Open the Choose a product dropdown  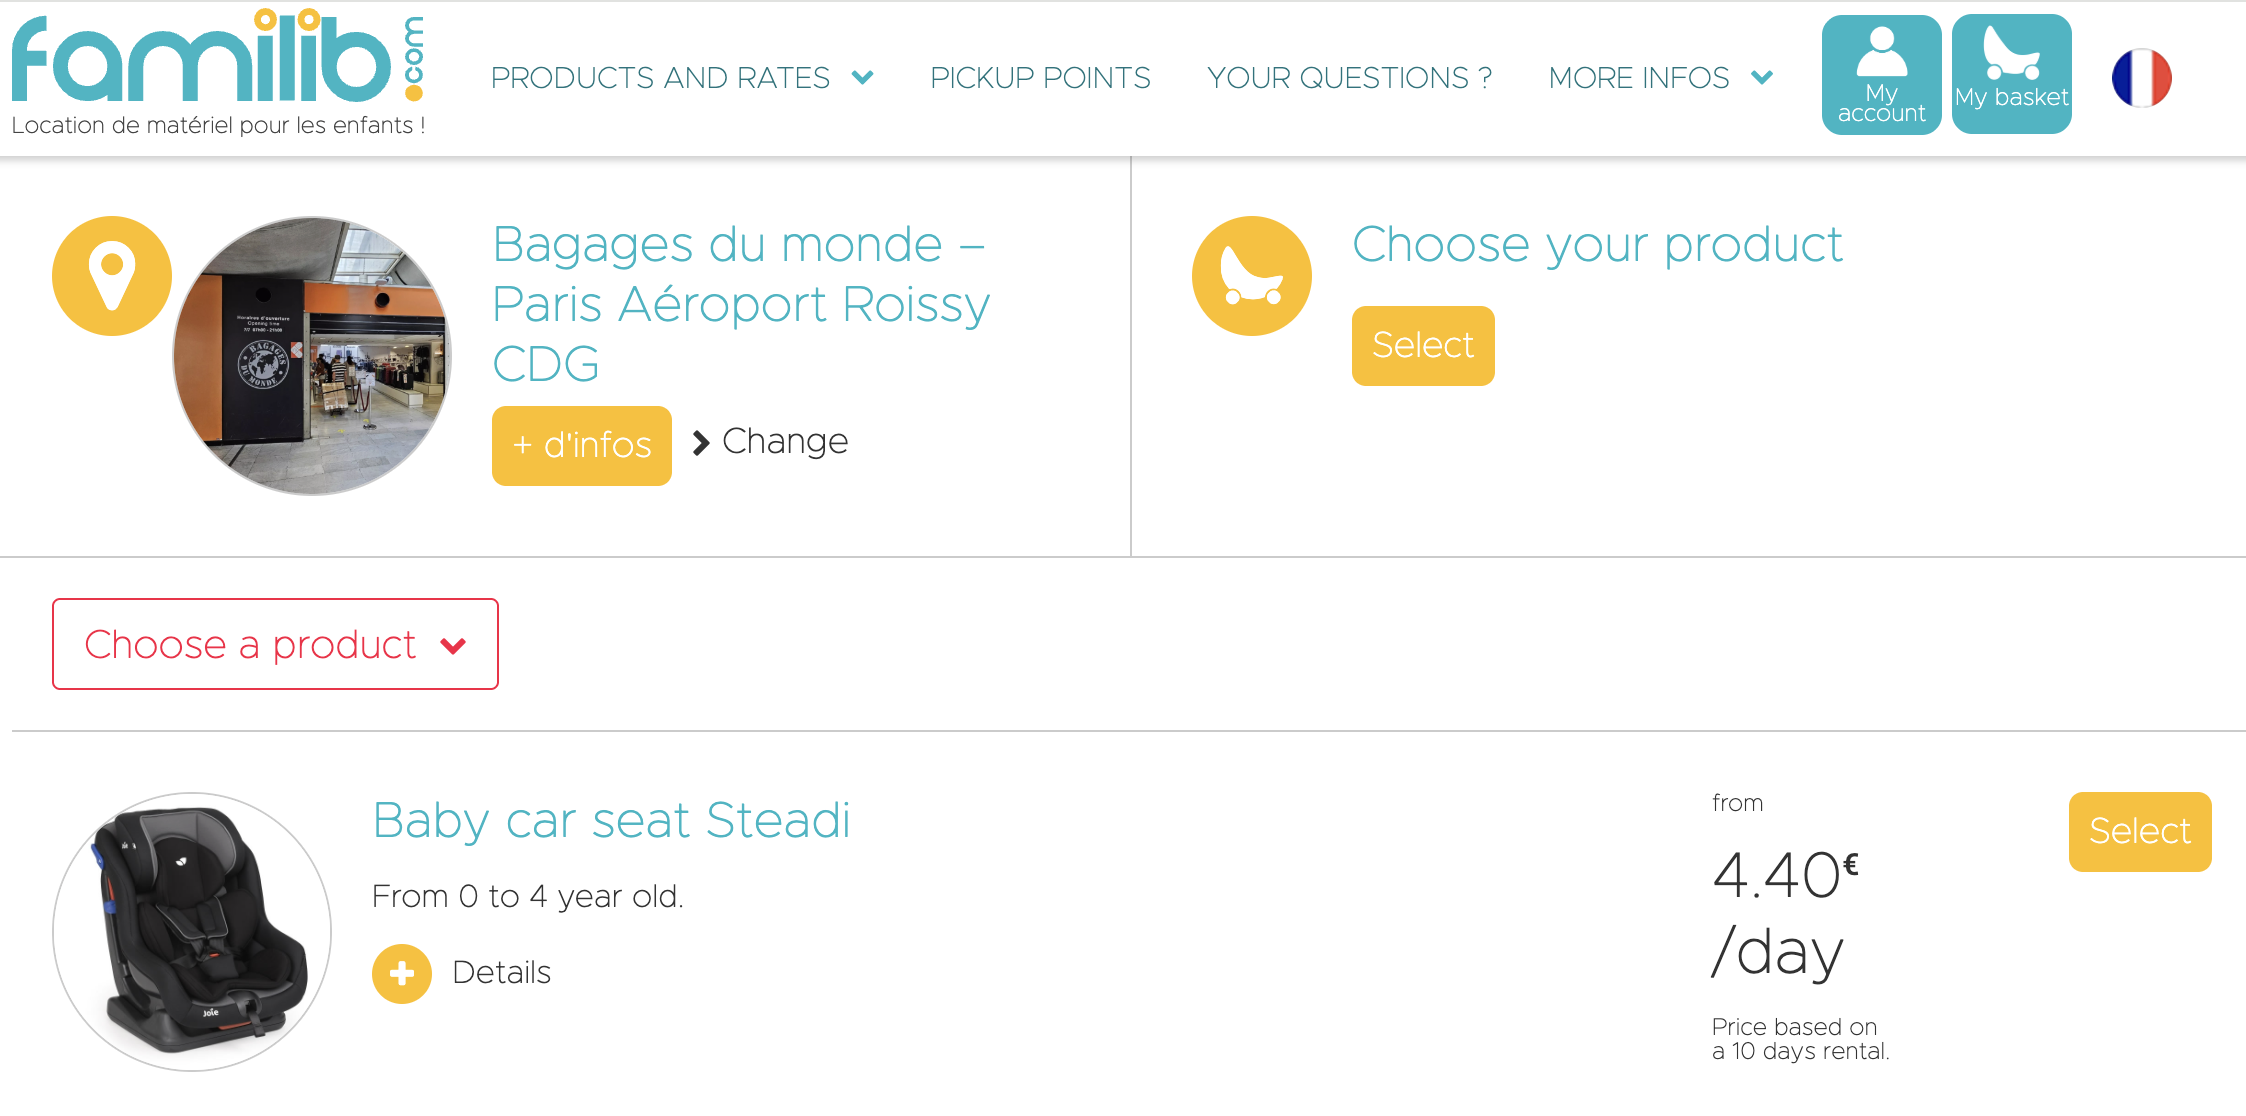point(275,644)
